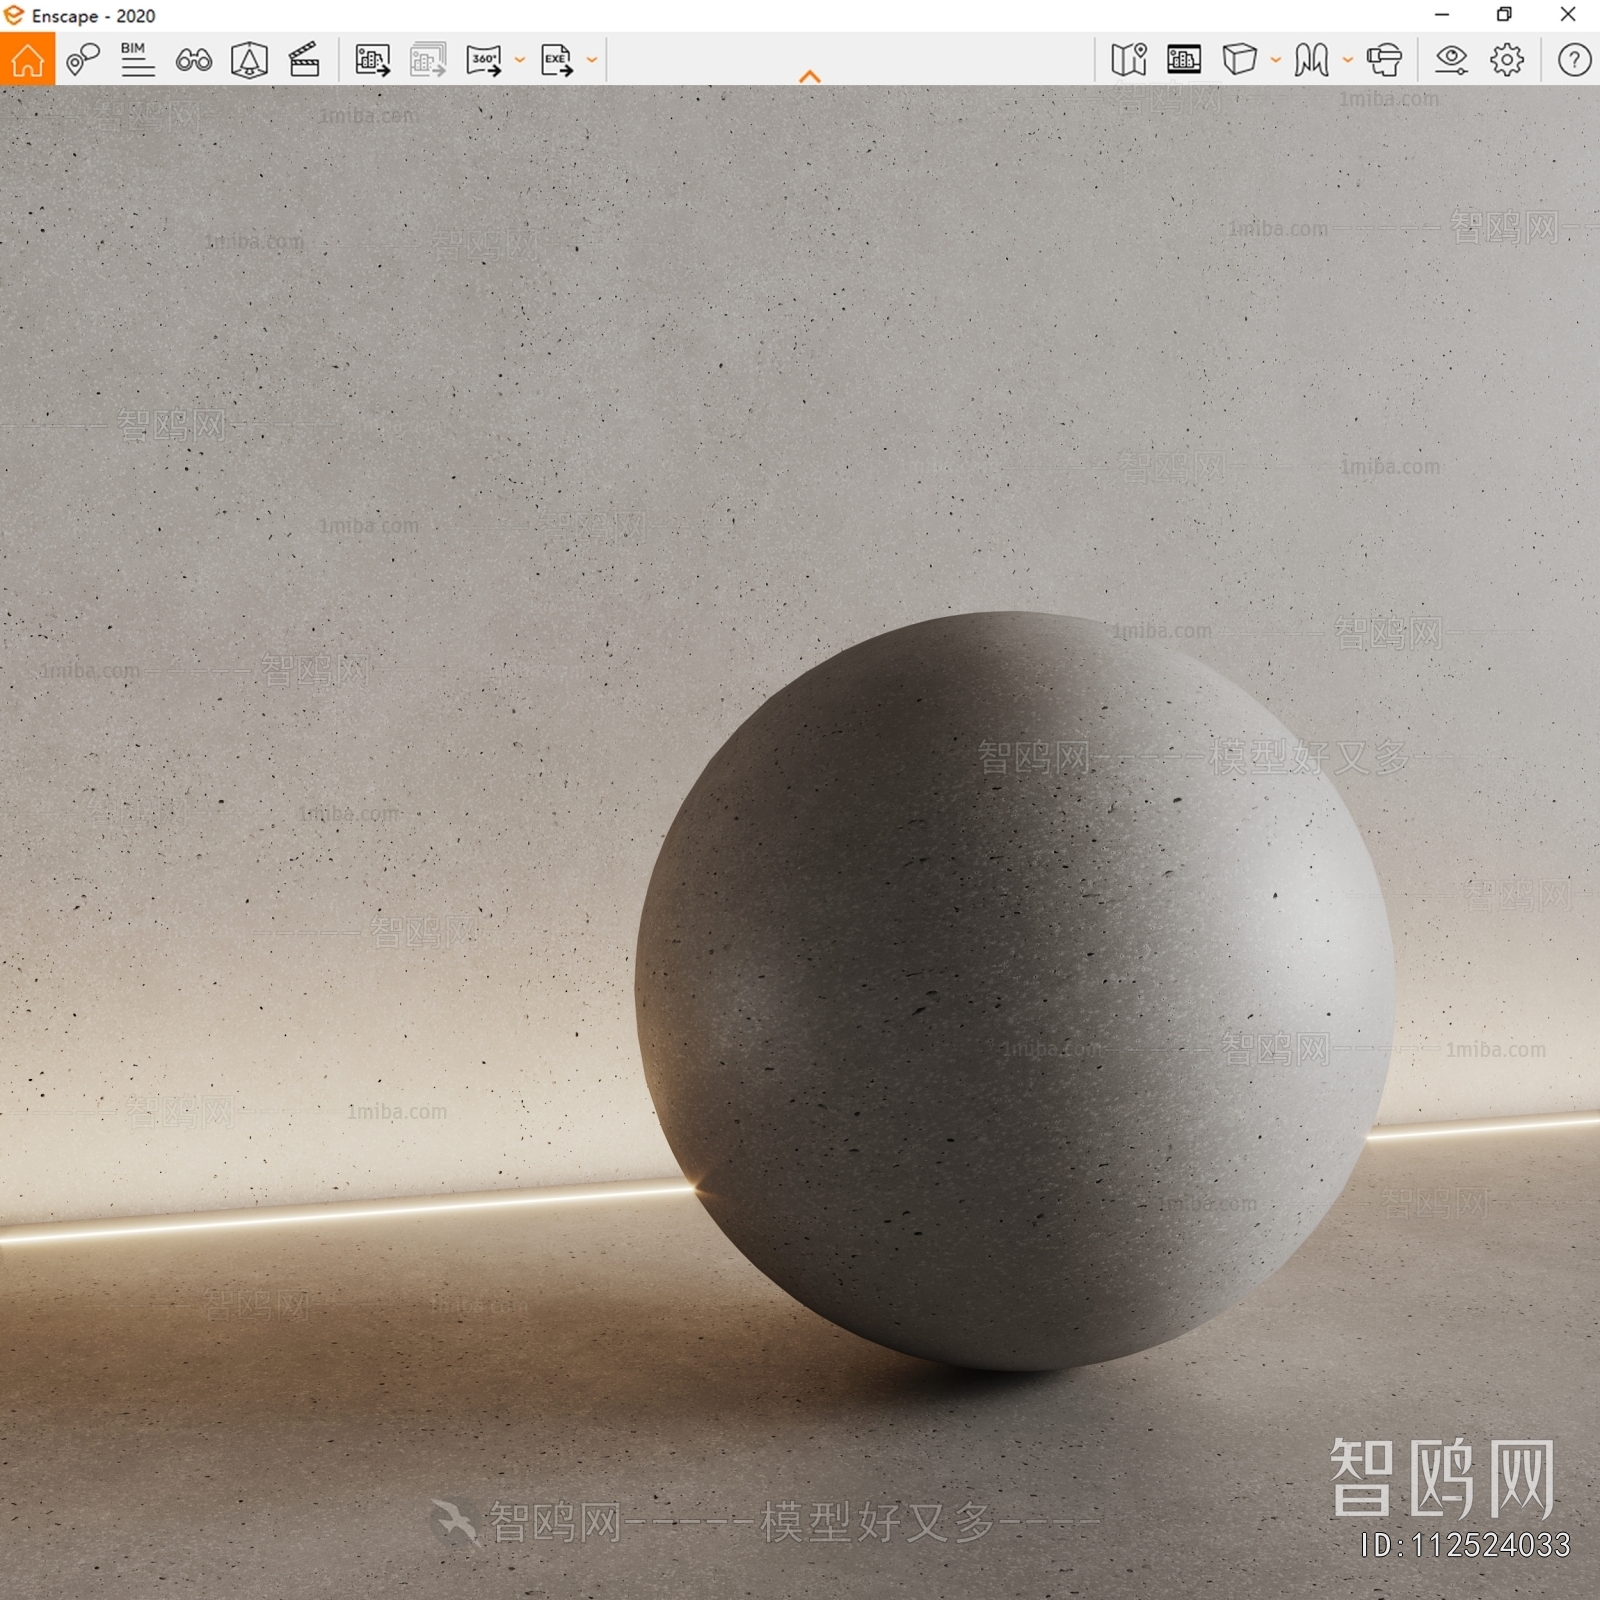Restore down the Enscape window
Viewport: 1600px width, 1600px height.
point(1504,15)
